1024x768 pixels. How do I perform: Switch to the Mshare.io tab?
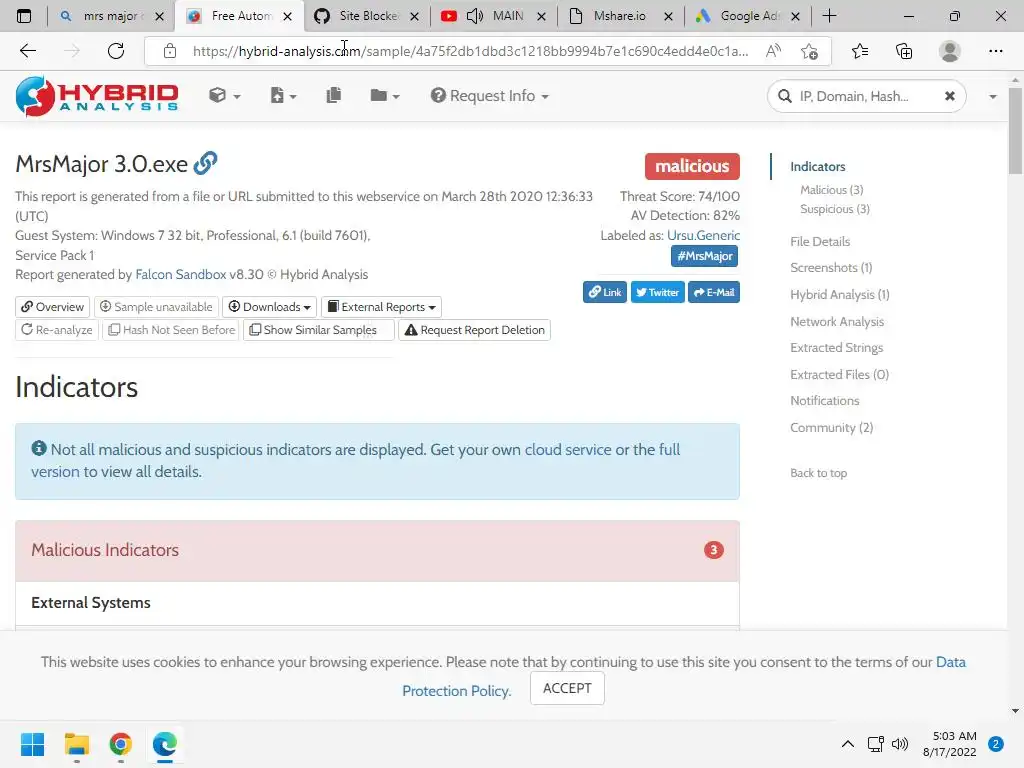[x=620, y=16]
